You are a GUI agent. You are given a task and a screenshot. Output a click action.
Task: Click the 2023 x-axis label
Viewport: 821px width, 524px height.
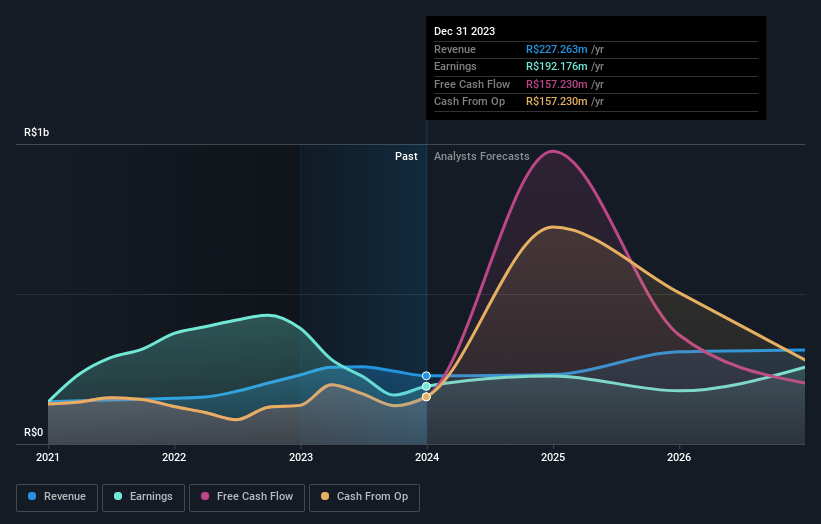pos(301,458)
